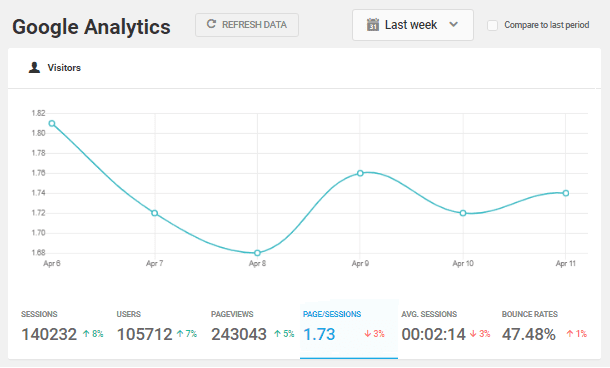
Task: Click the green up arrow next to Users
Action: click(180, 333)
